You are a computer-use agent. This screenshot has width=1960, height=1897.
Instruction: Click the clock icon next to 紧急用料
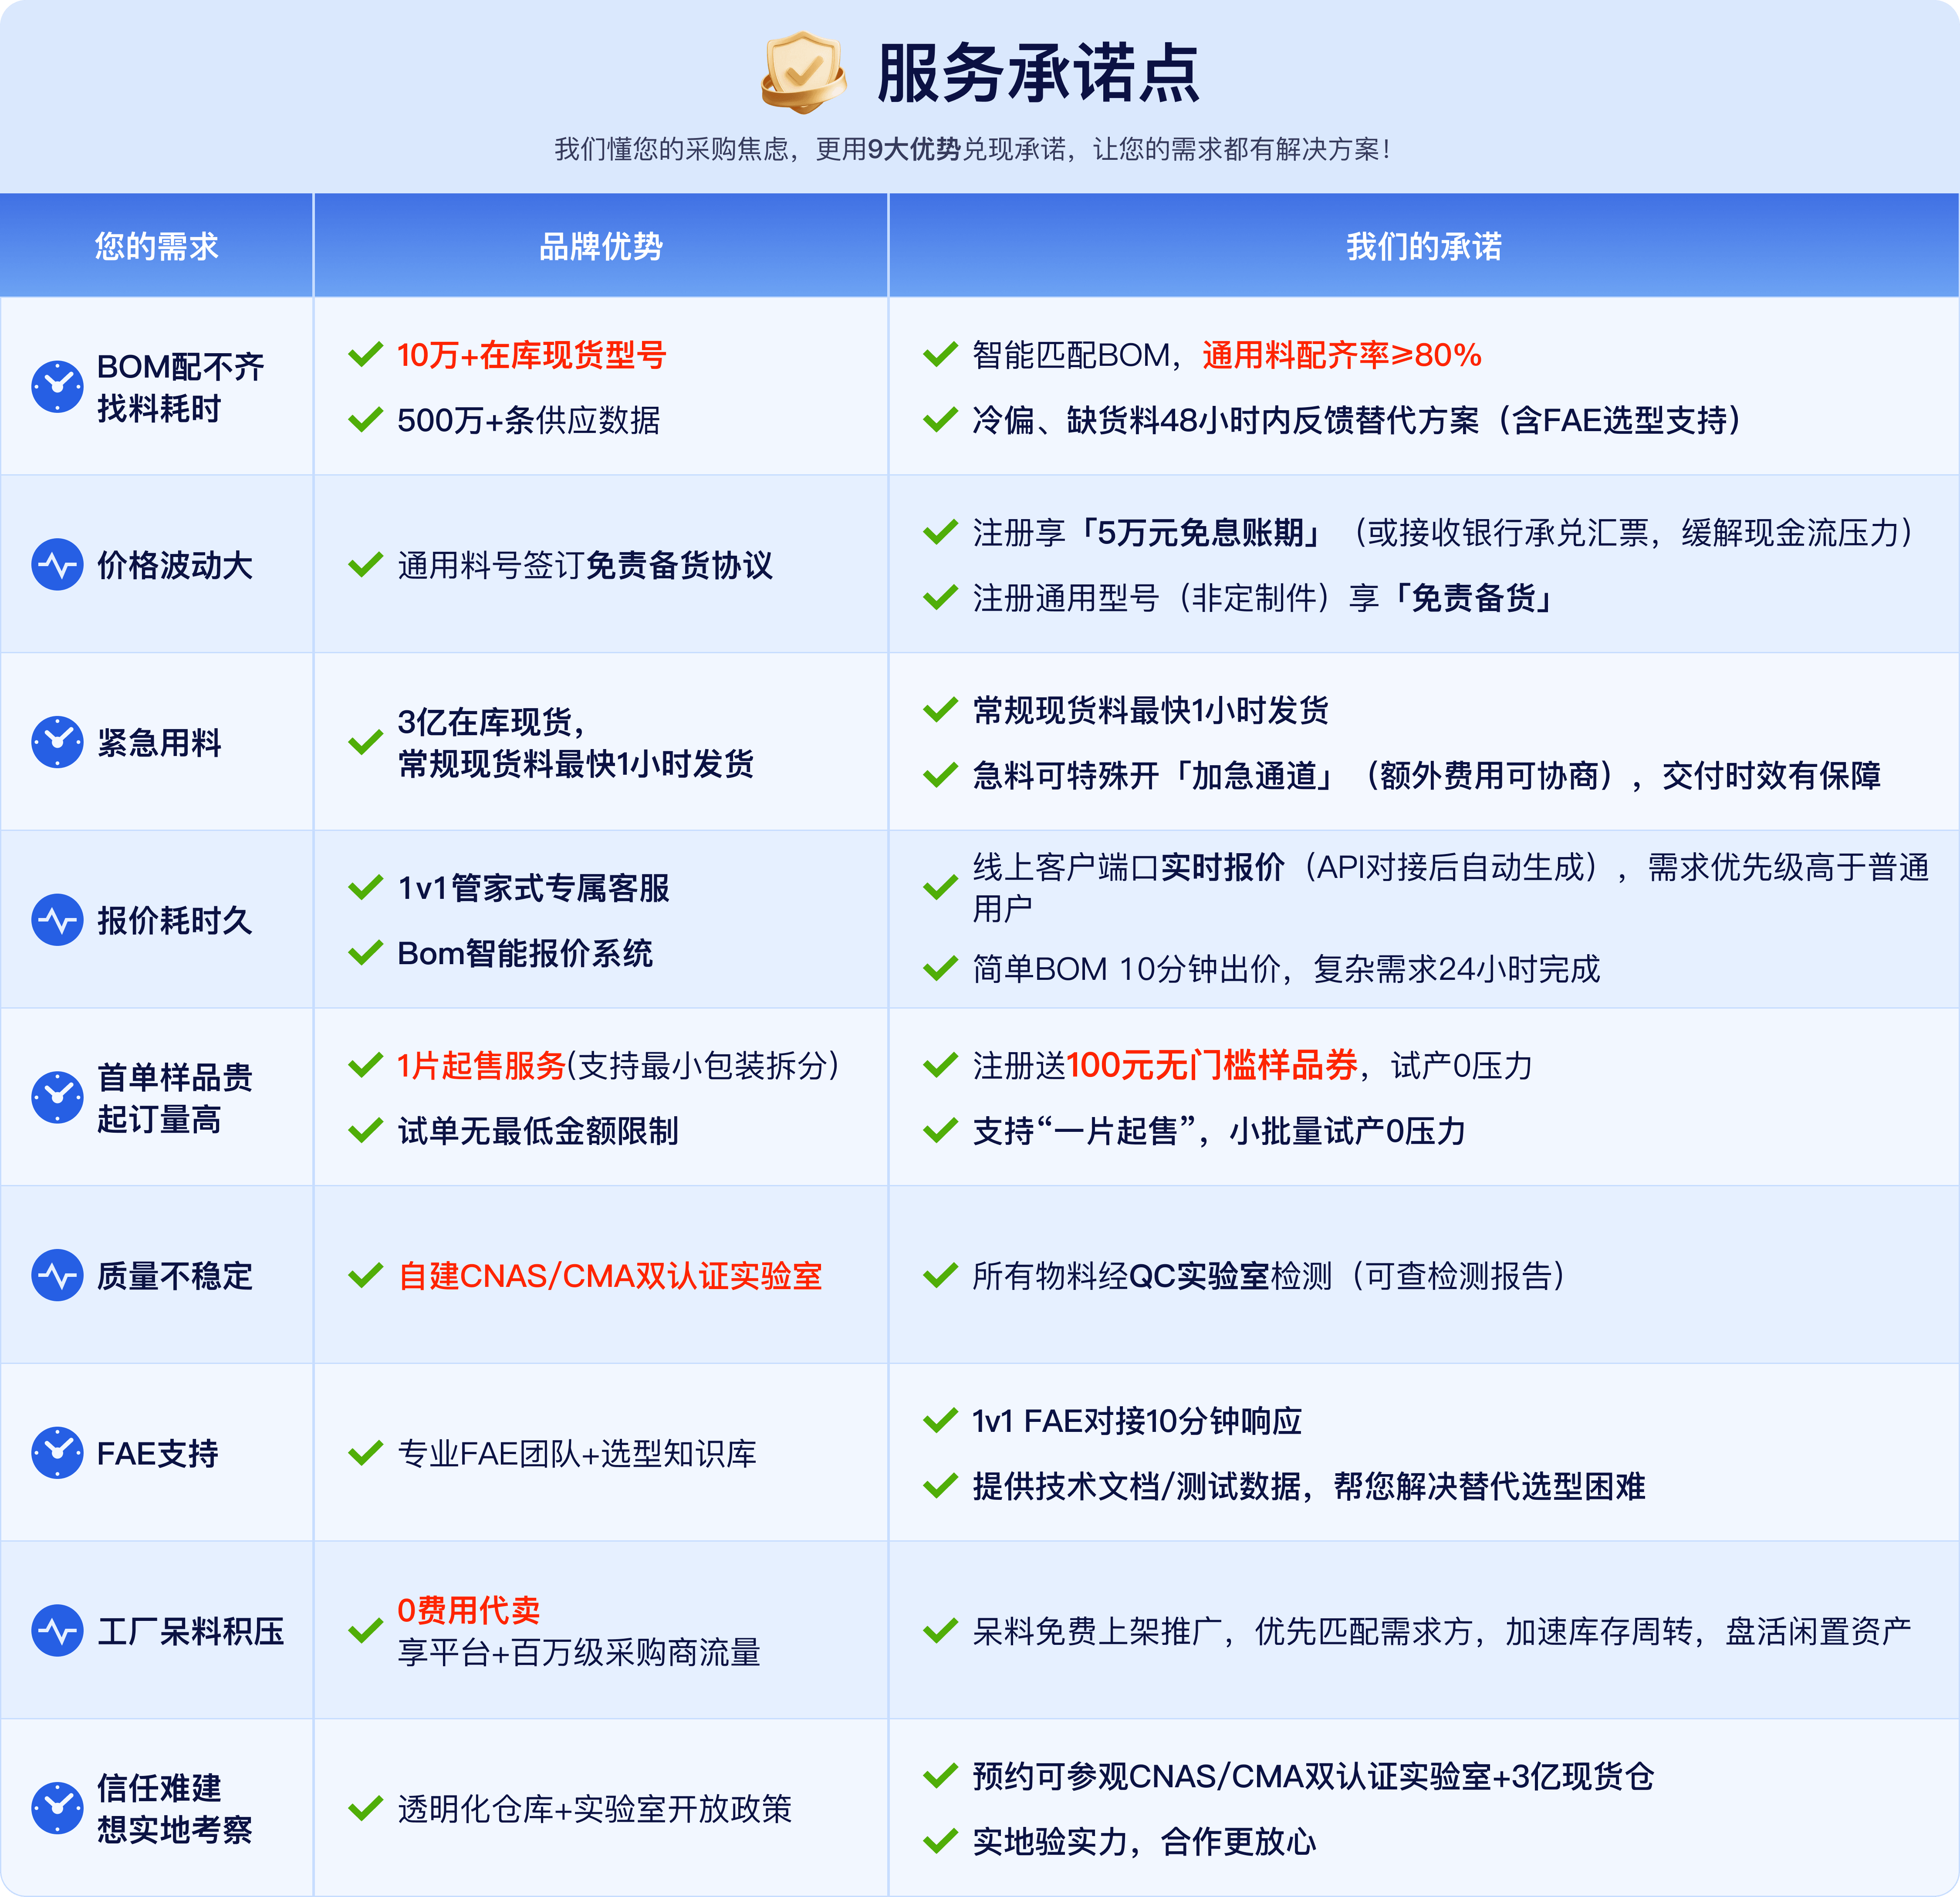[x=58, y=742]
